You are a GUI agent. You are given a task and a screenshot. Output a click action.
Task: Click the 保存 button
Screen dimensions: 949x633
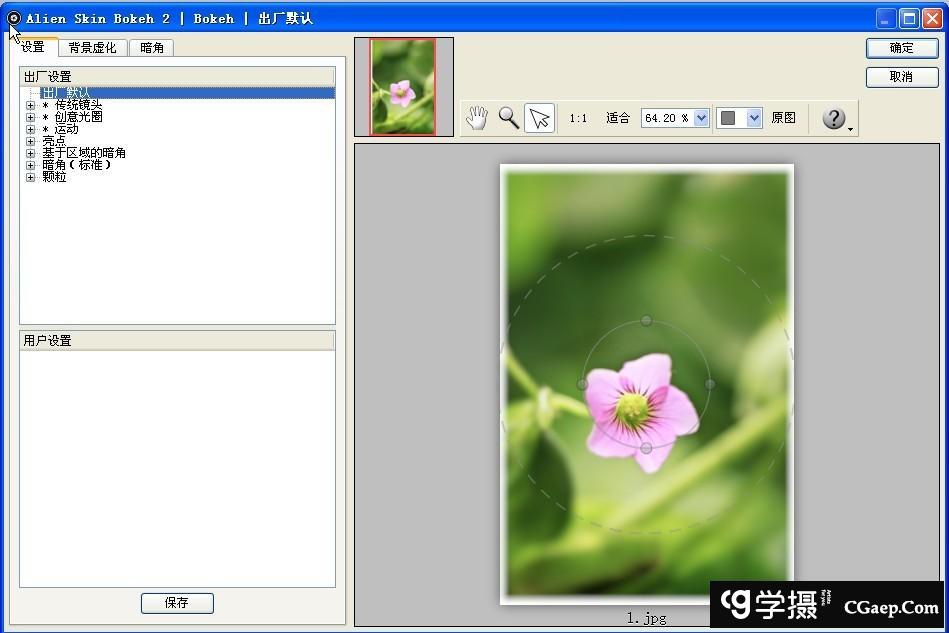pos(177,603)
